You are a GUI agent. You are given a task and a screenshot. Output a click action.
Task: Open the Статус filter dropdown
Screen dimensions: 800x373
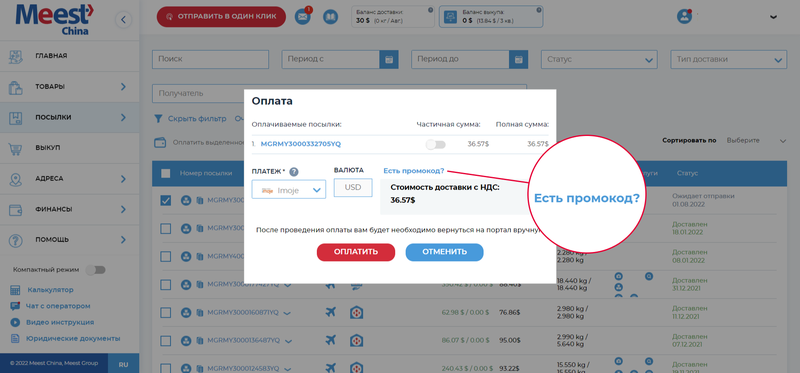pos(599,60)
